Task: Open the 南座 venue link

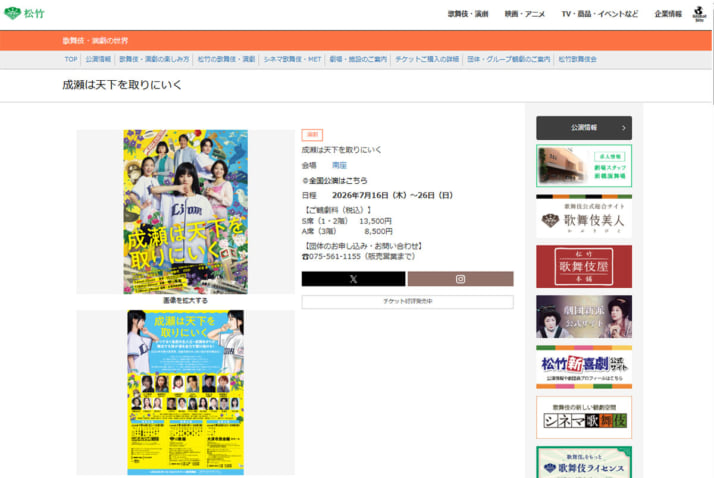Action: [x=339, y=165]
